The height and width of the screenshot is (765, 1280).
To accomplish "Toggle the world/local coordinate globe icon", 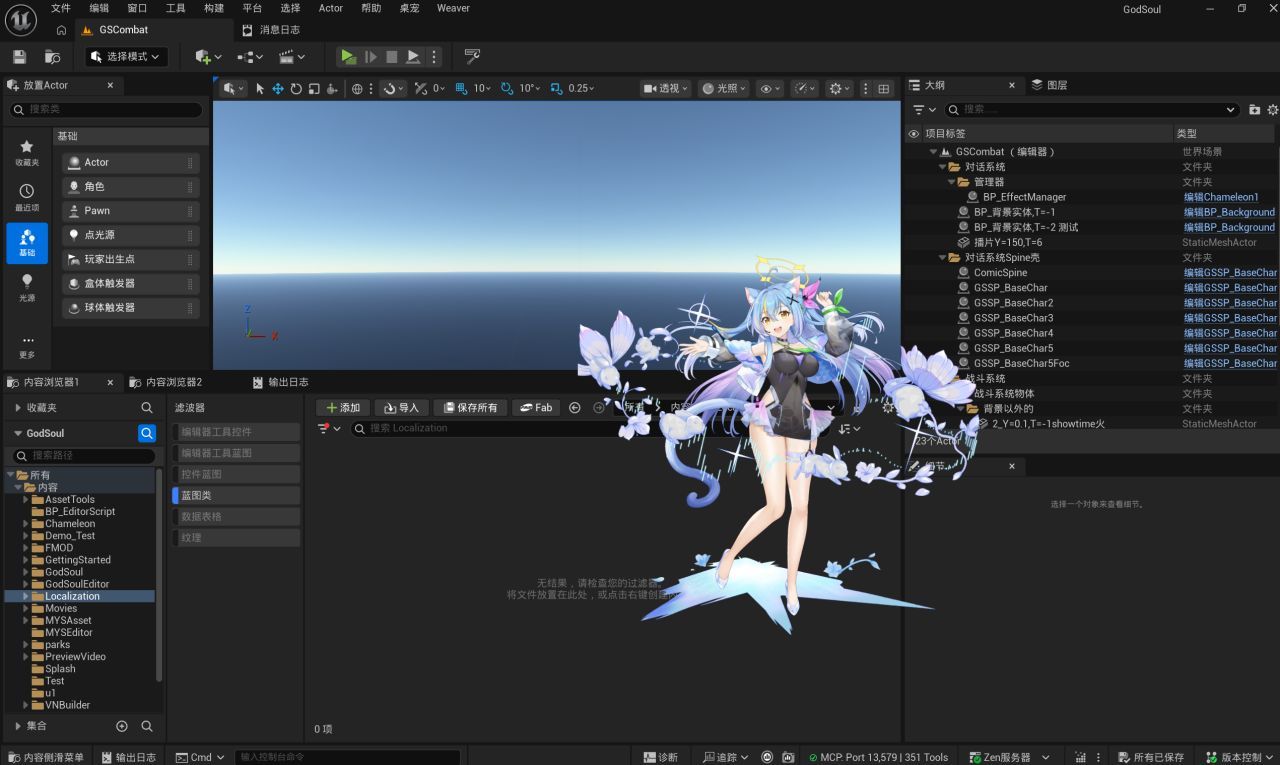I will coord(357,89).
